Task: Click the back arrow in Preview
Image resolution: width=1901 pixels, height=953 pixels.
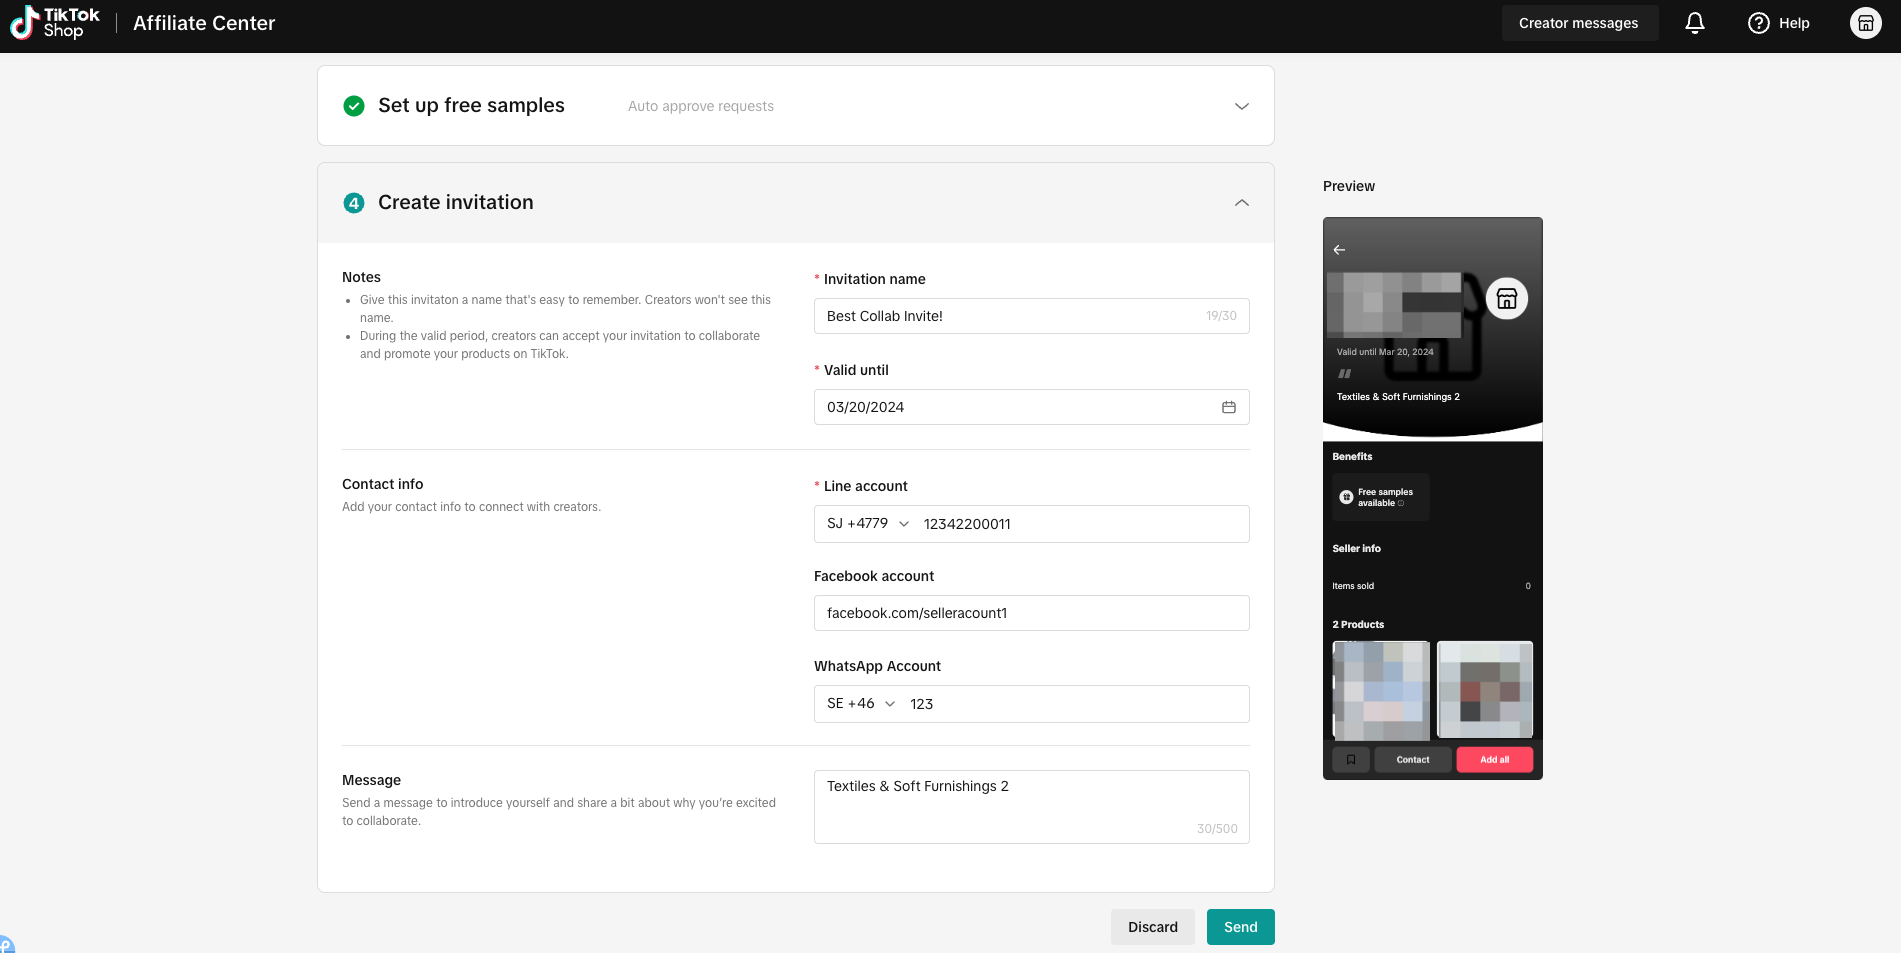Action: coord(1339,250)
